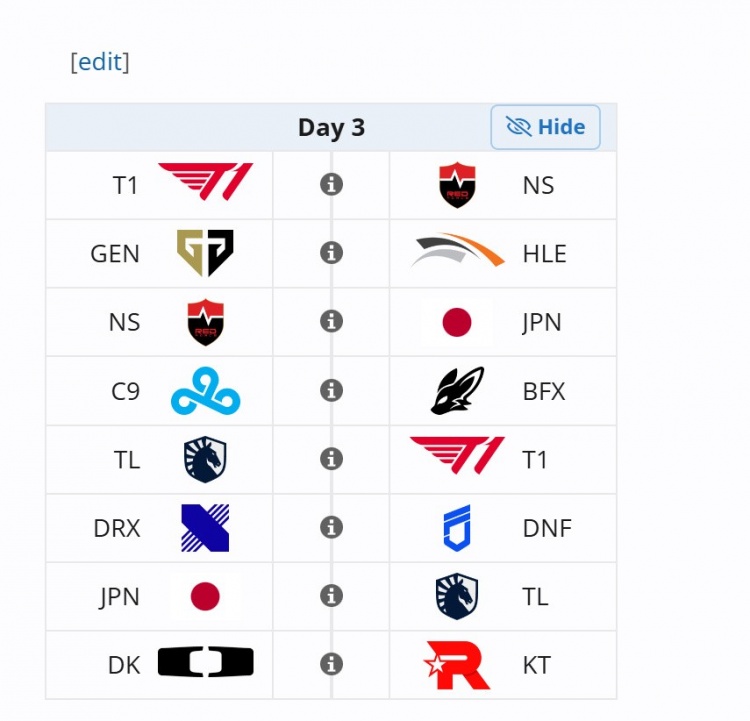Screen dimensions: 750x721
Task: Open info icon for C9 vs BFX
Action: click(331, 390)
